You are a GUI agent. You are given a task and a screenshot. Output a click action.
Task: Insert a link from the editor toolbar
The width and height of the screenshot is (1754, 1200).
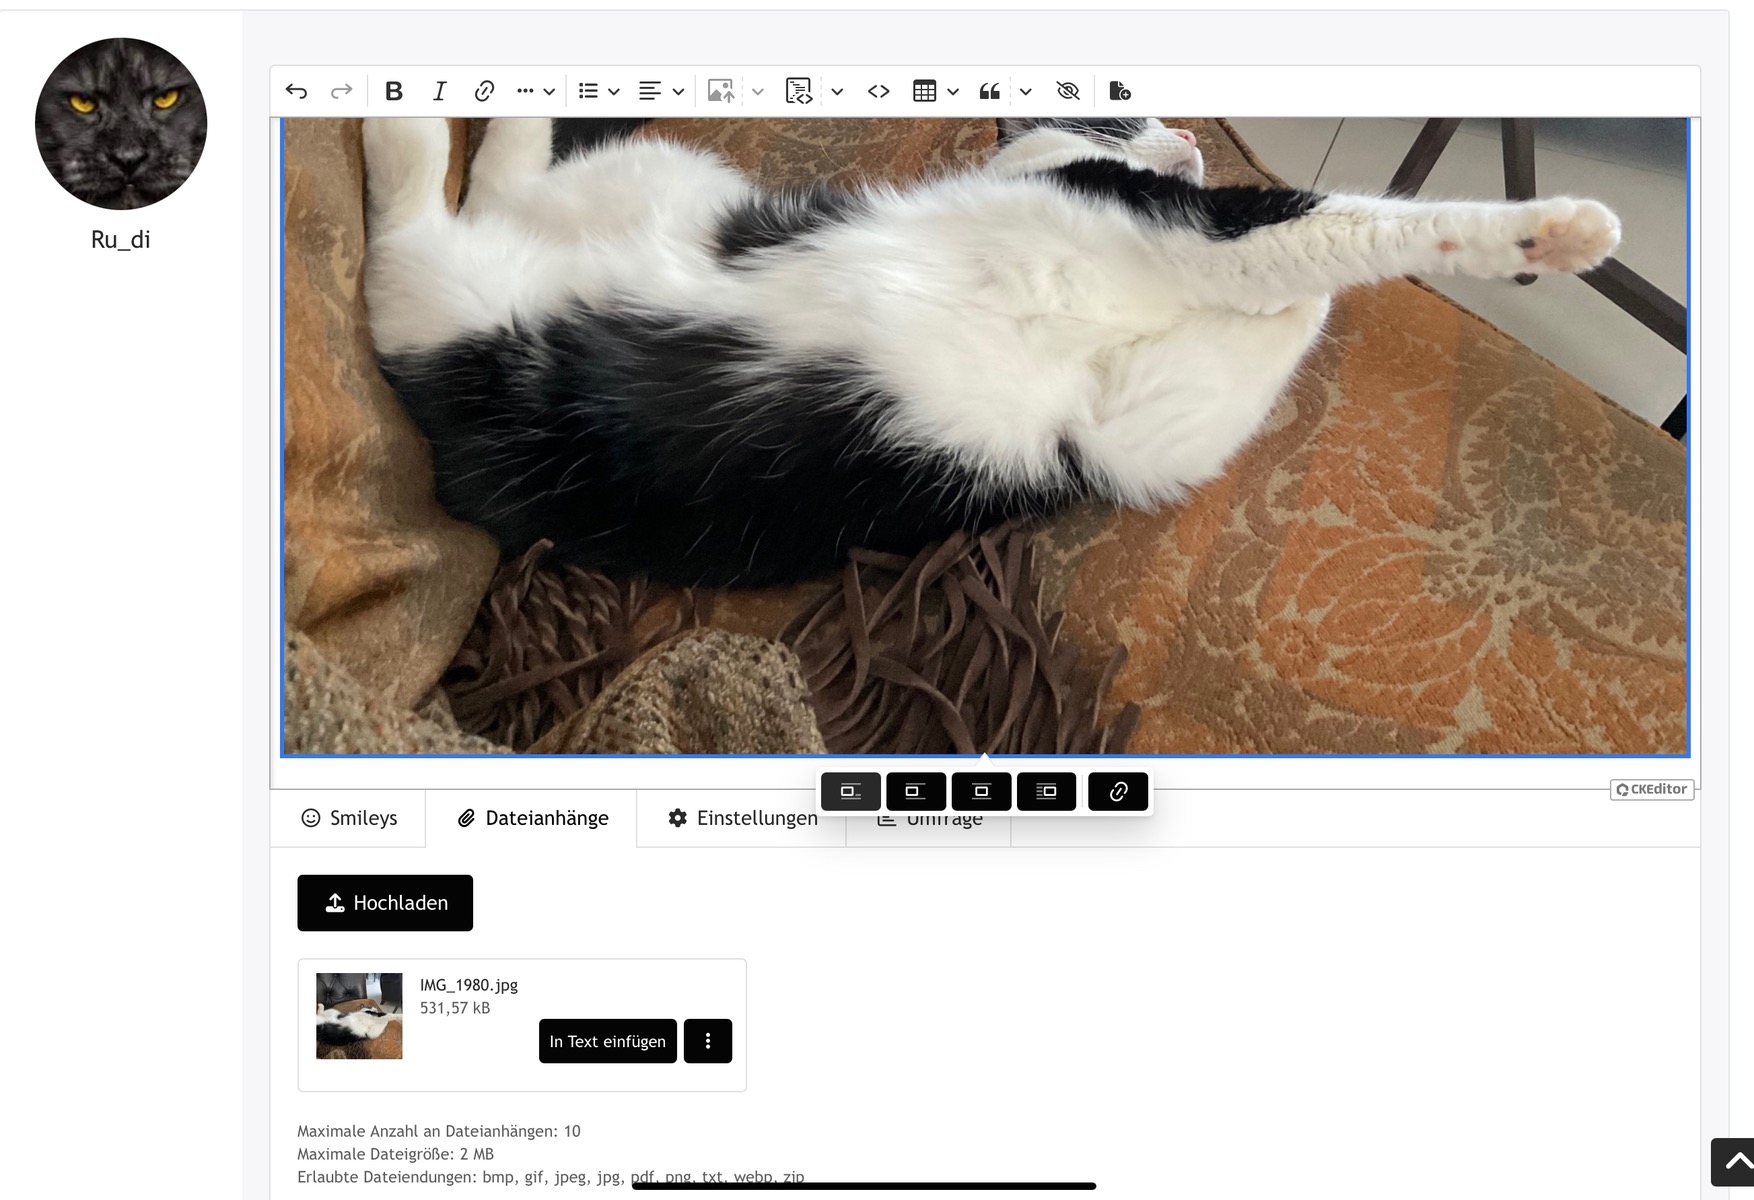[x=484, y=91]
